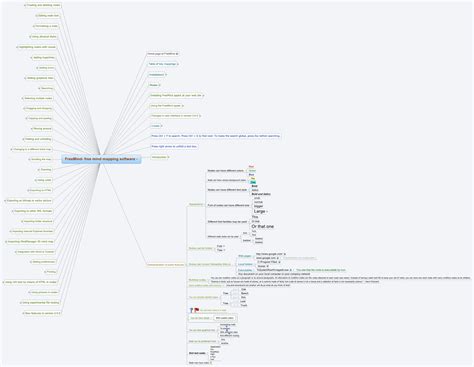Expand the fold marker beside Formatting a node
474x367 pixels.
34,26
